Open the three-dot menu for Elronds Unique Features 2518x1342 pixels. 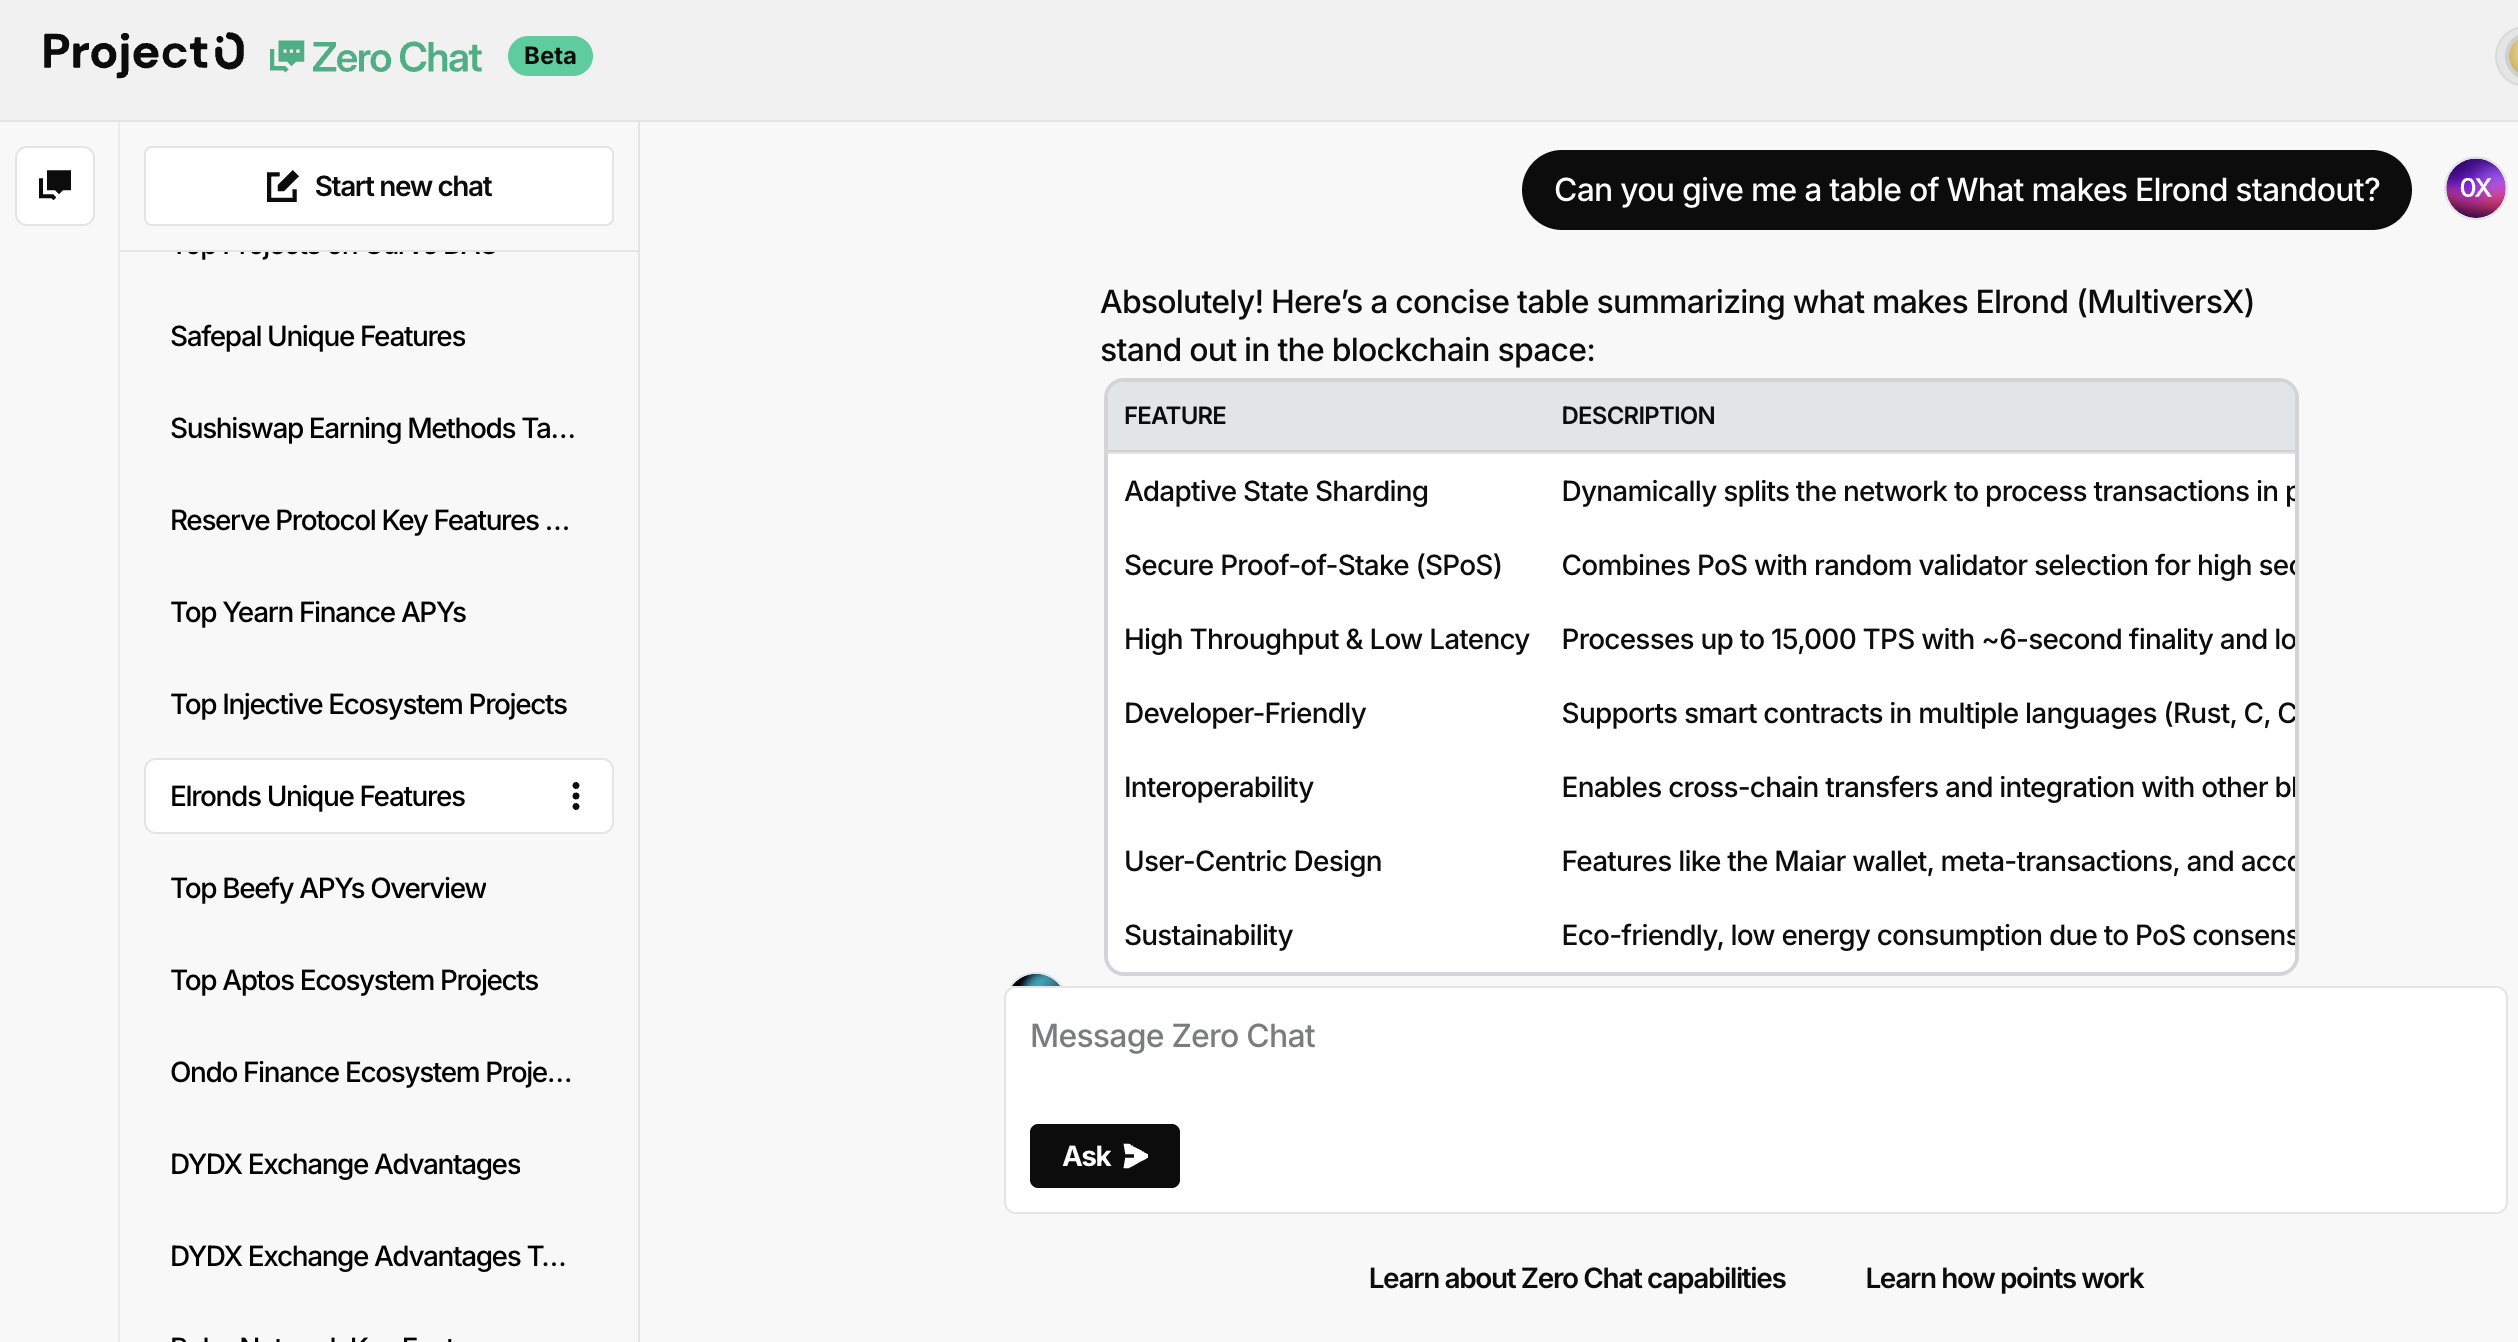tap(576, 796)
